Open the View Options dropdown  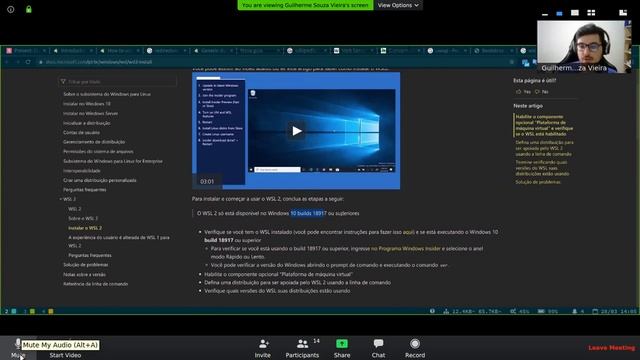point(398,5)
